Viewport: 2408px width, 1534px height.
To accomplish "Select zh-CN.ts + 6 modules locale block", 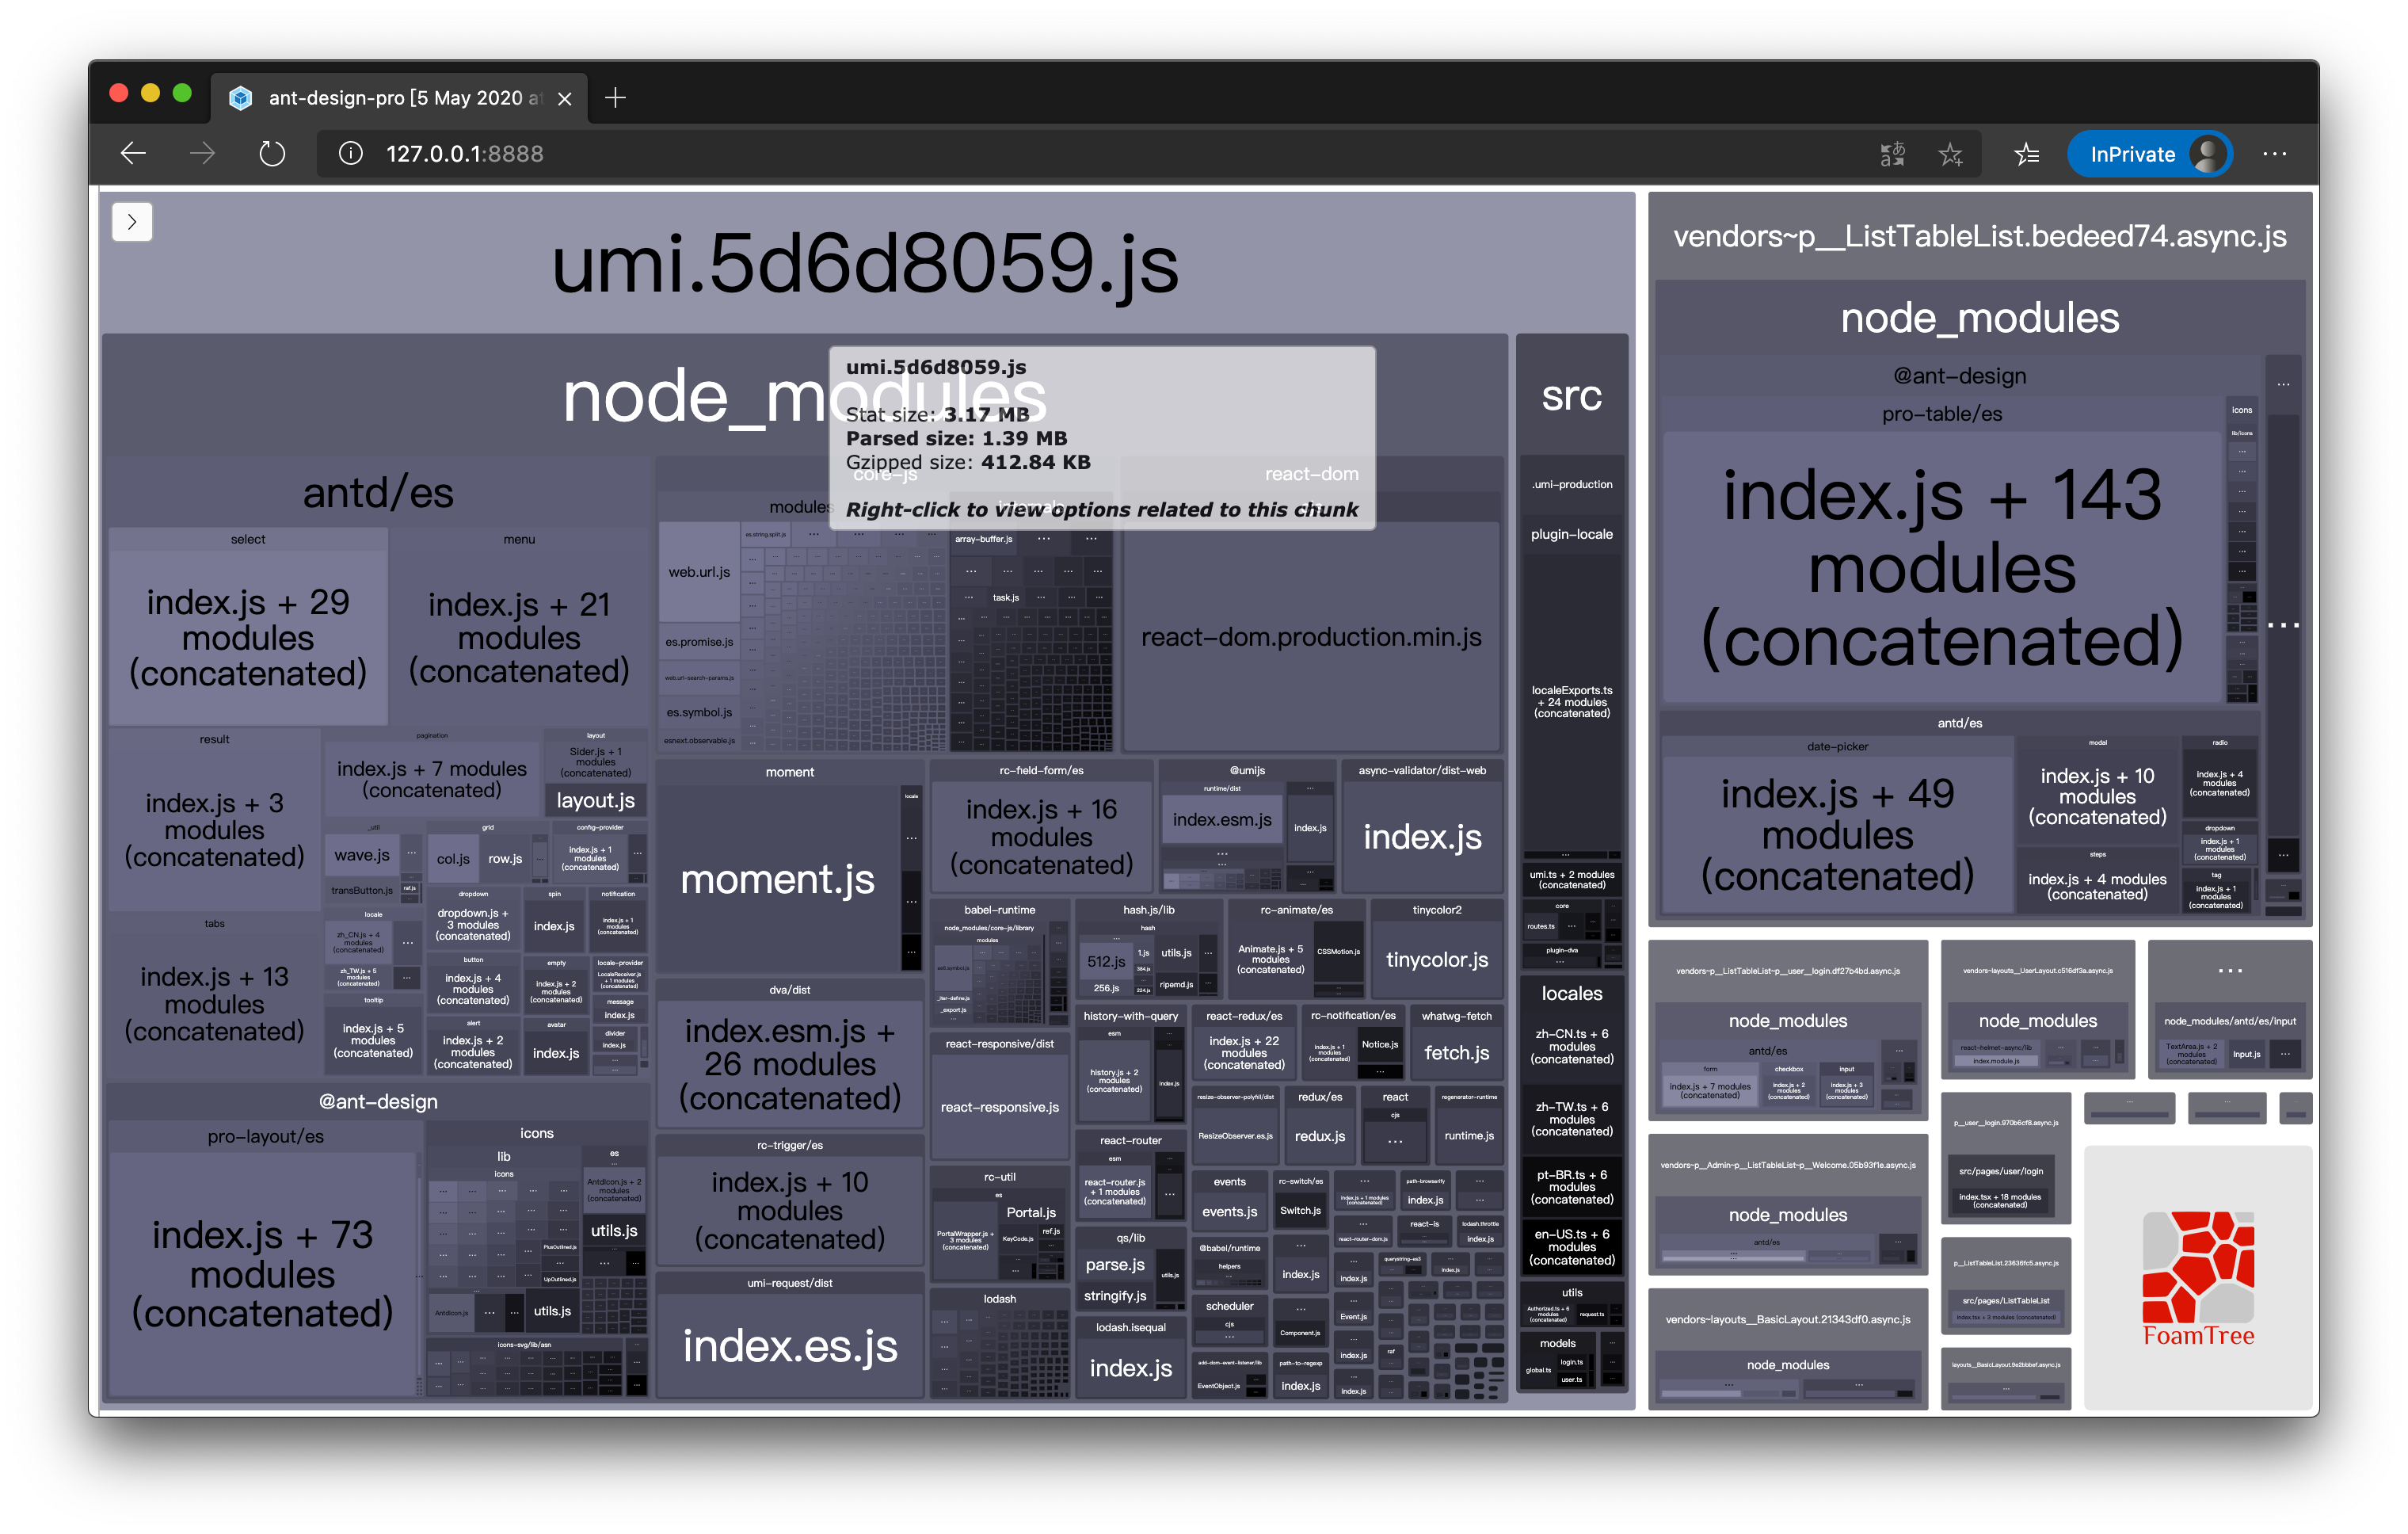I will (x=1572, y=1046).
